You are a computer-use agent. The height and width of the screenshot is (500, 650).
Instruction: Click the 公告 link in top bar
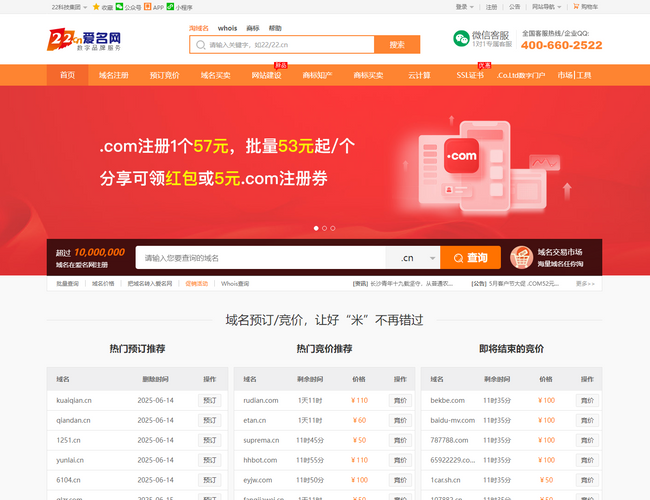tap(514, 7)
